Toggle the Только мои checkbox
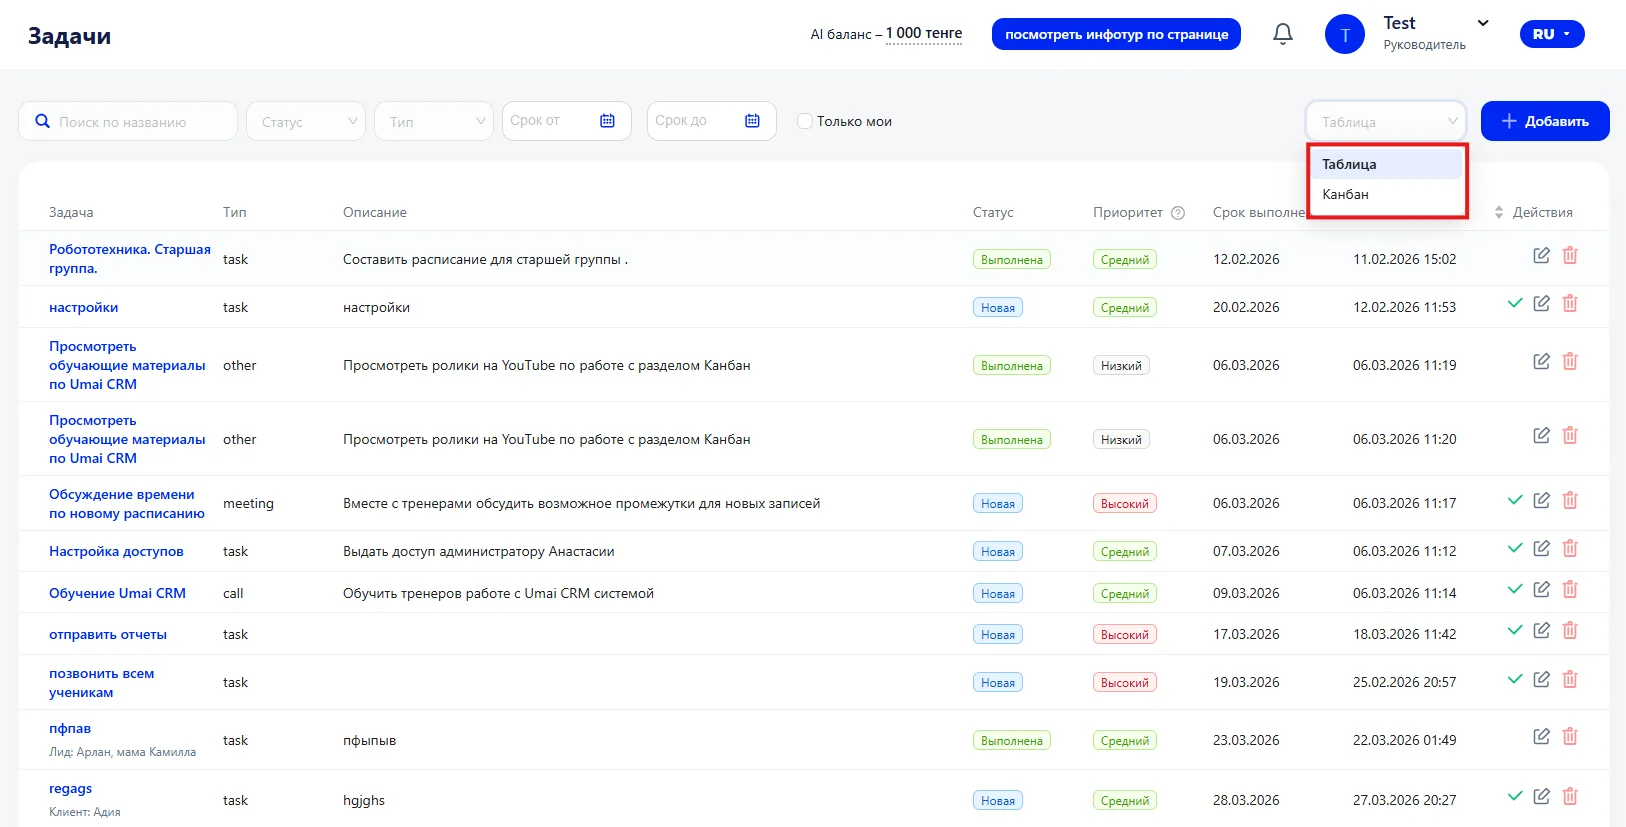The width and height of the screenshot is (1626, 827). (x=805, y=121)
